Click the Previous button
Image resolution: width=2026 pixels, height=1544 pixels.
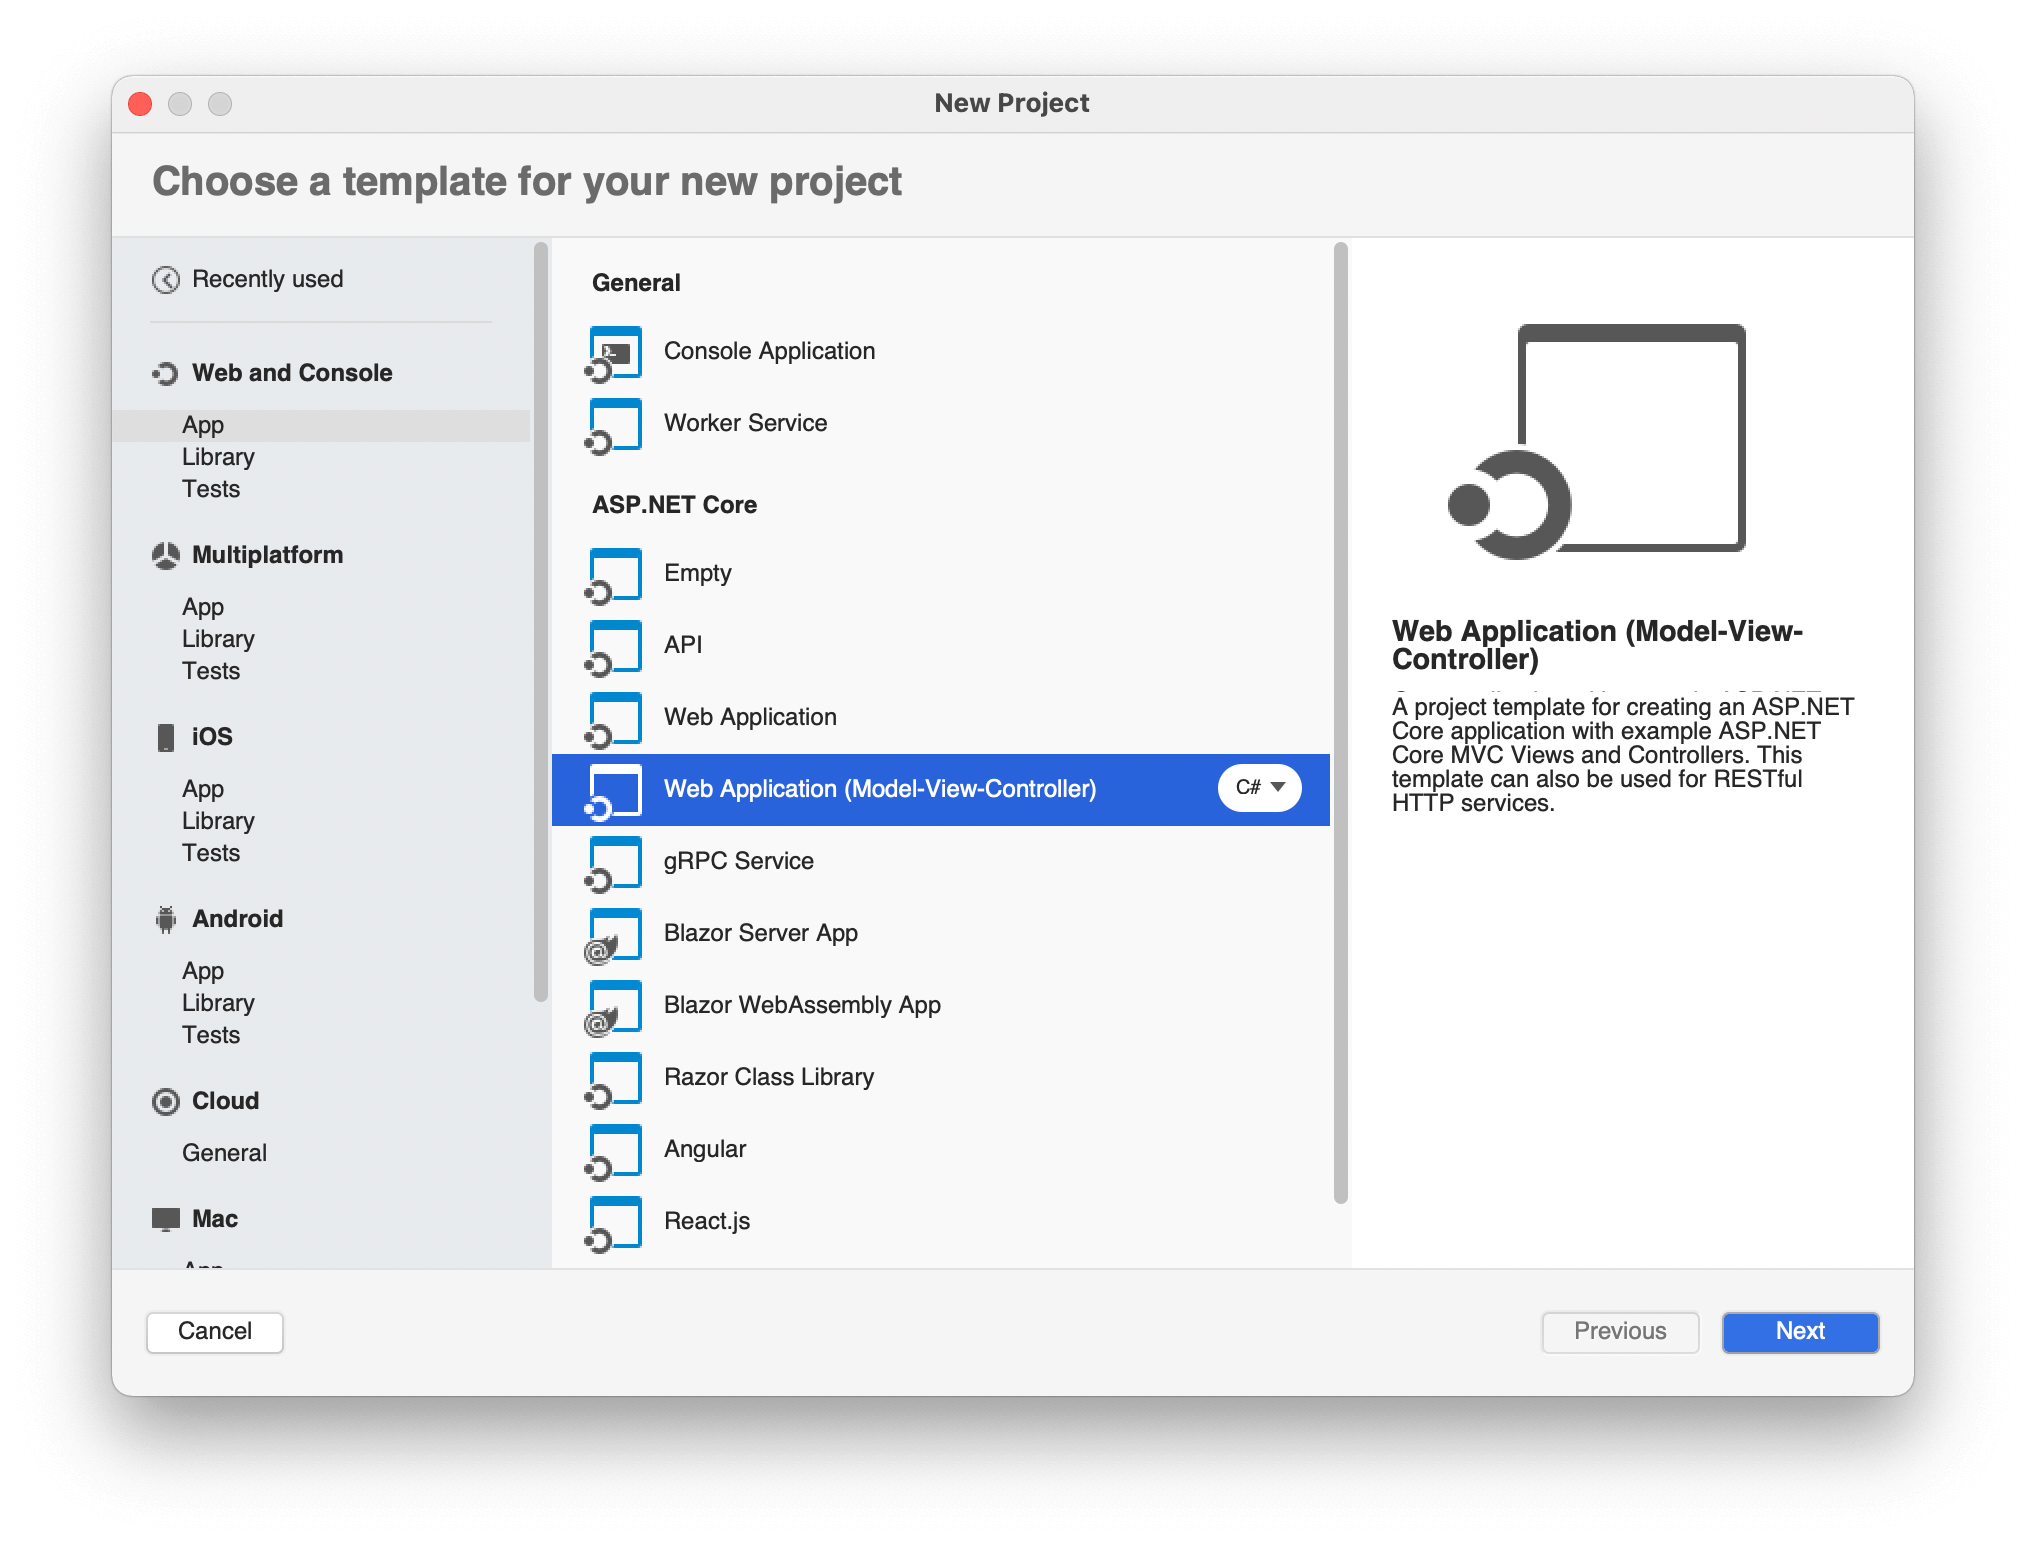coord(1620,1332)
